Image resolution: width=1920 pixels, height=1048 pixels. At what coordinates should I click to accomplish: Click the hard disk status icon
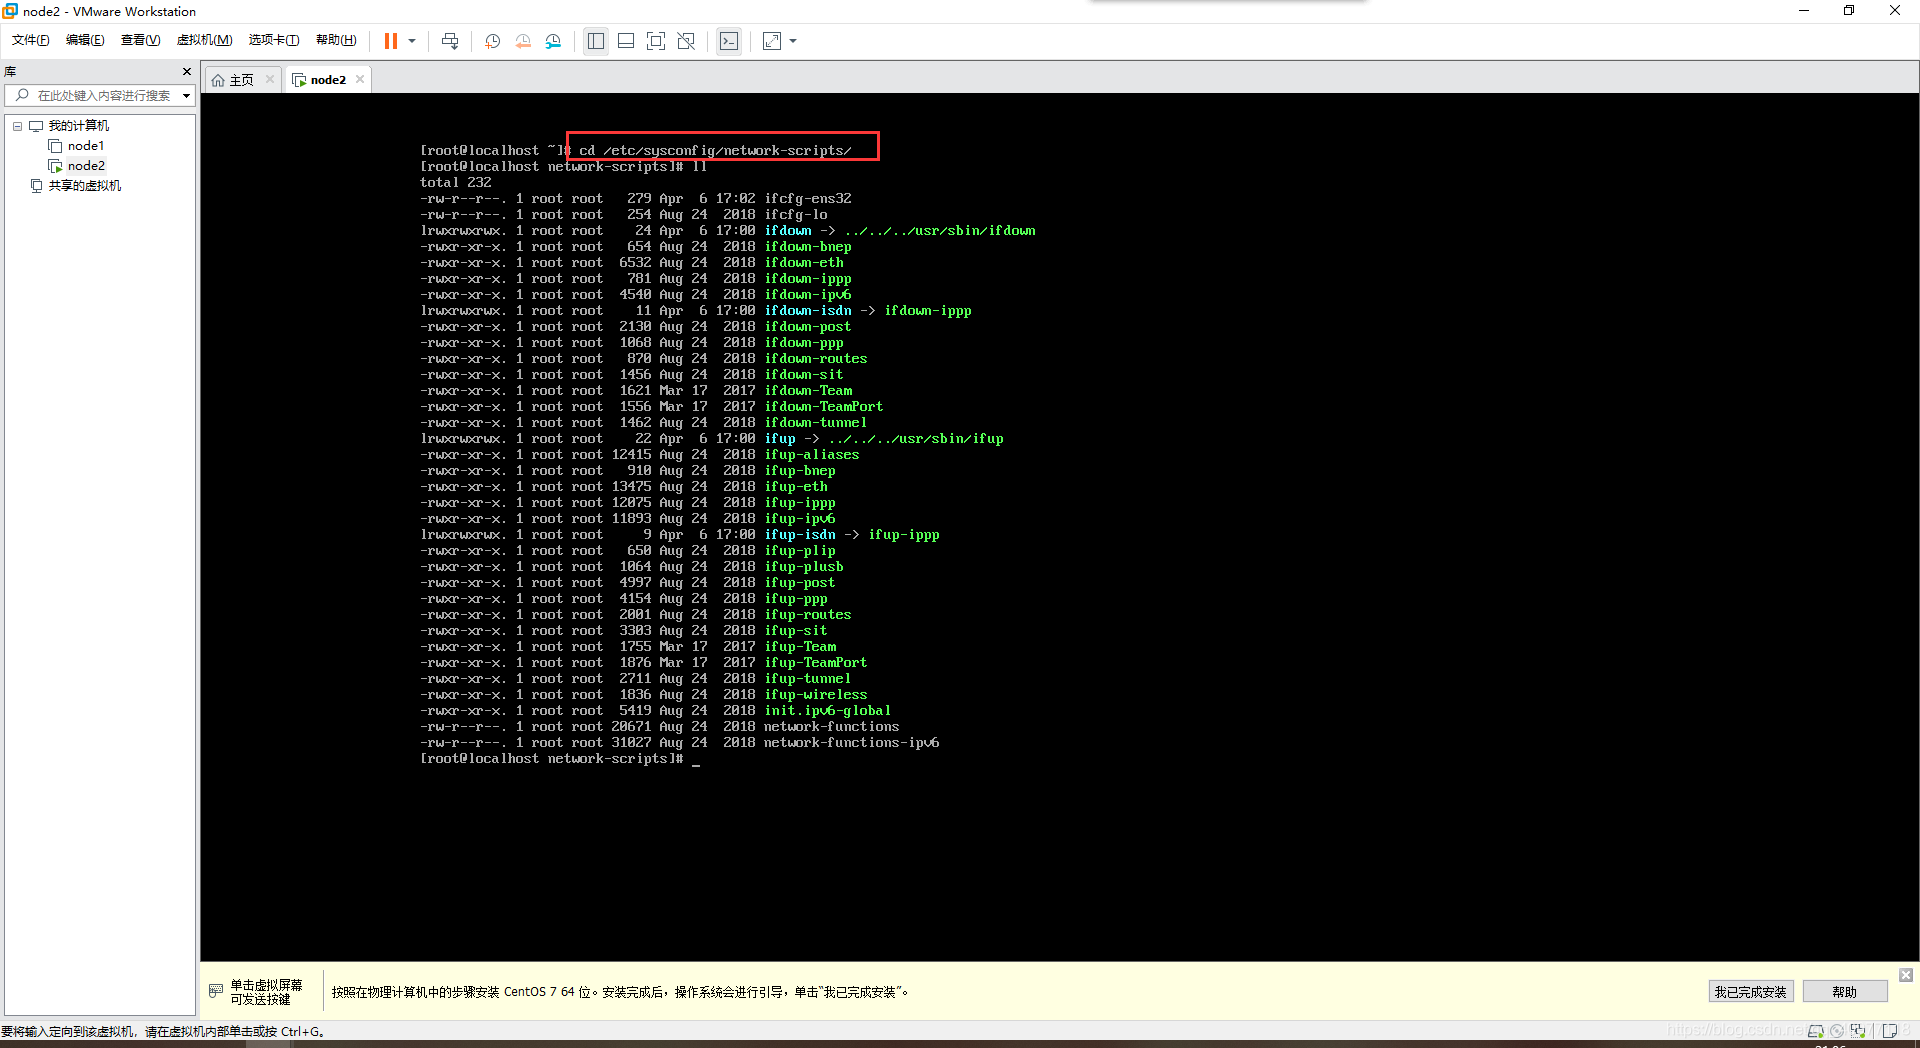[1815, 1031]
